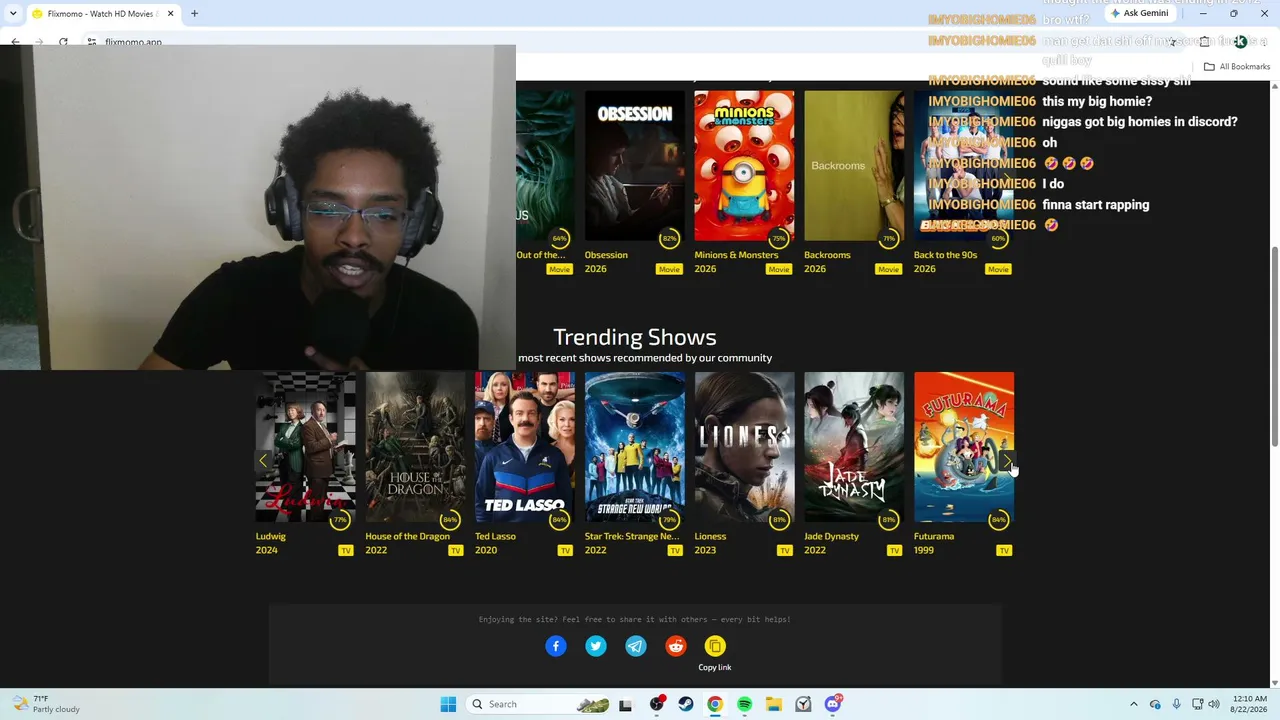The image size is (1280, 720).
Task: Click the Movie badge under Obsession
Action: tap(669, 269)
